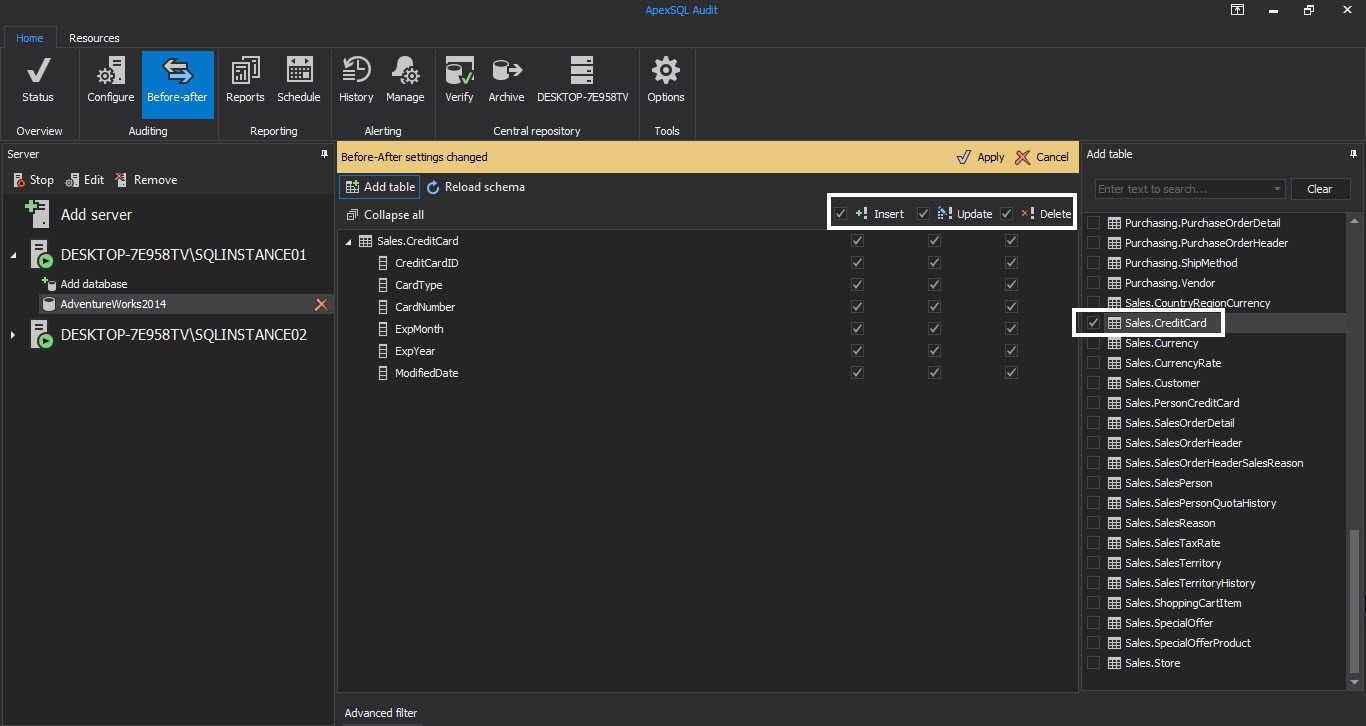Uncheck Update for ExpMonth column
Screen dimensions: 1366x726
pos(934,329)
